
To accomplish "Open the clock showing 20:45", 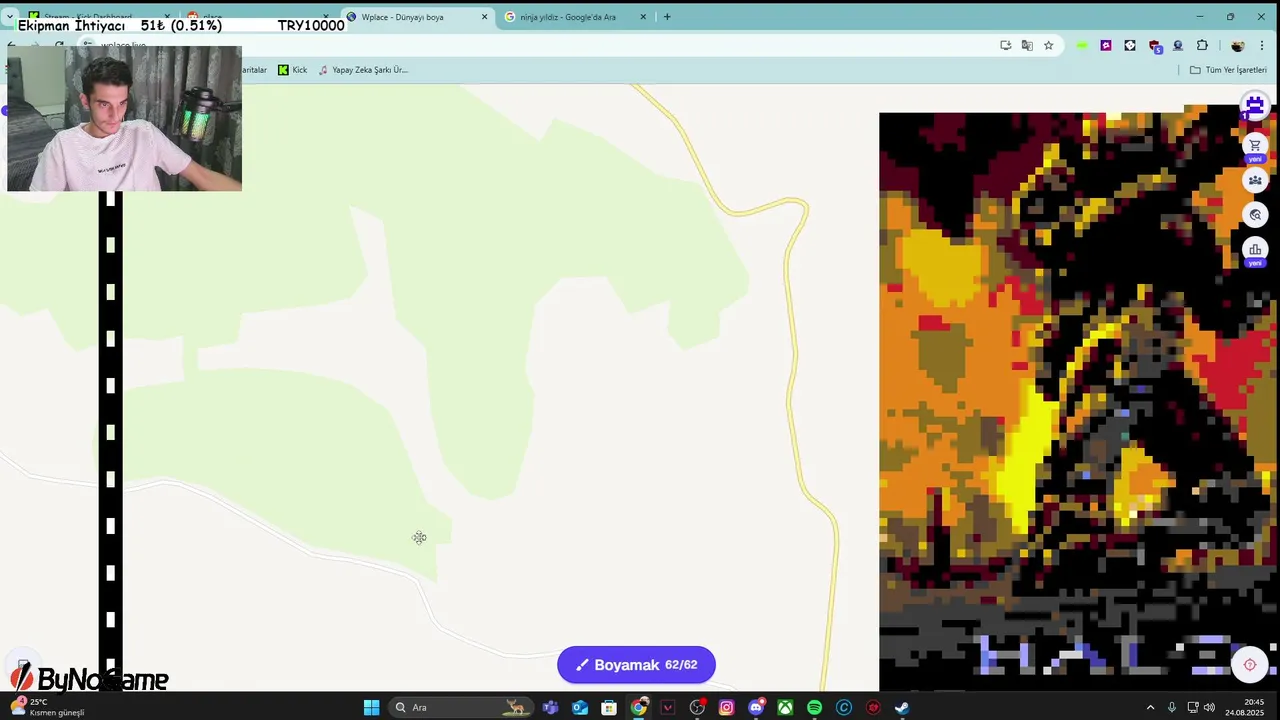I will 1244,708.
